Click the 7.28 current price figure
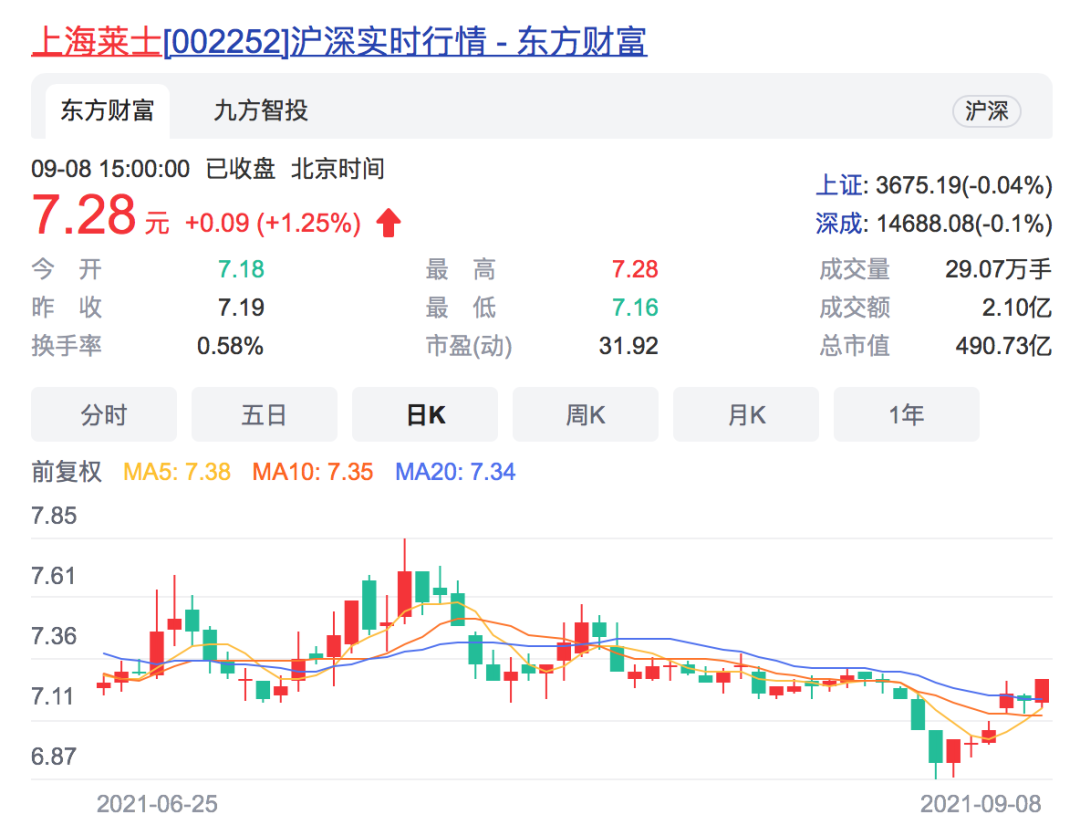 84,215
